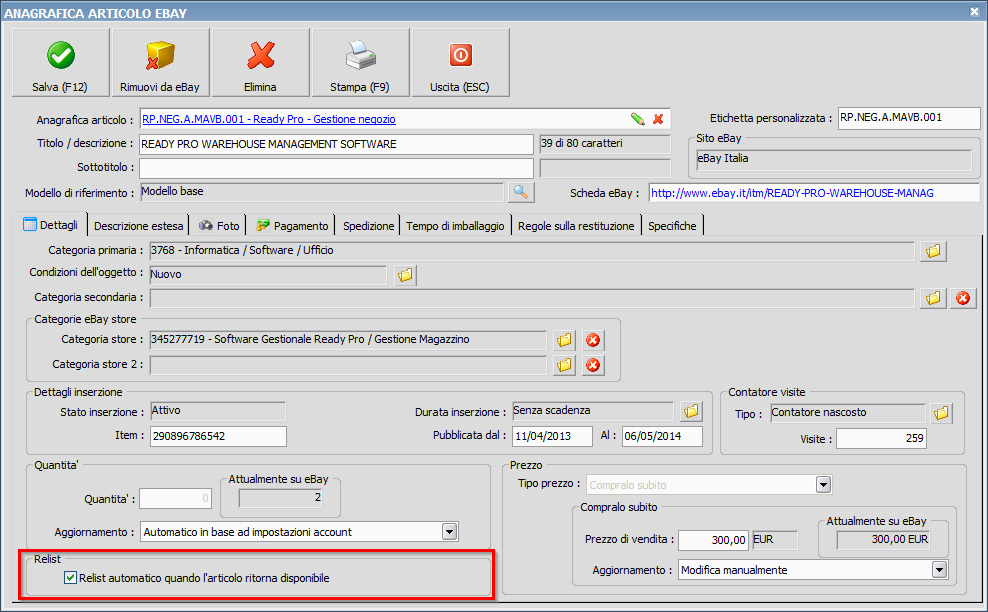Expand Prezzo Aggiornamento 'Modifica manualmente' dropdown
988x612 pixels.
coord(939,570)
